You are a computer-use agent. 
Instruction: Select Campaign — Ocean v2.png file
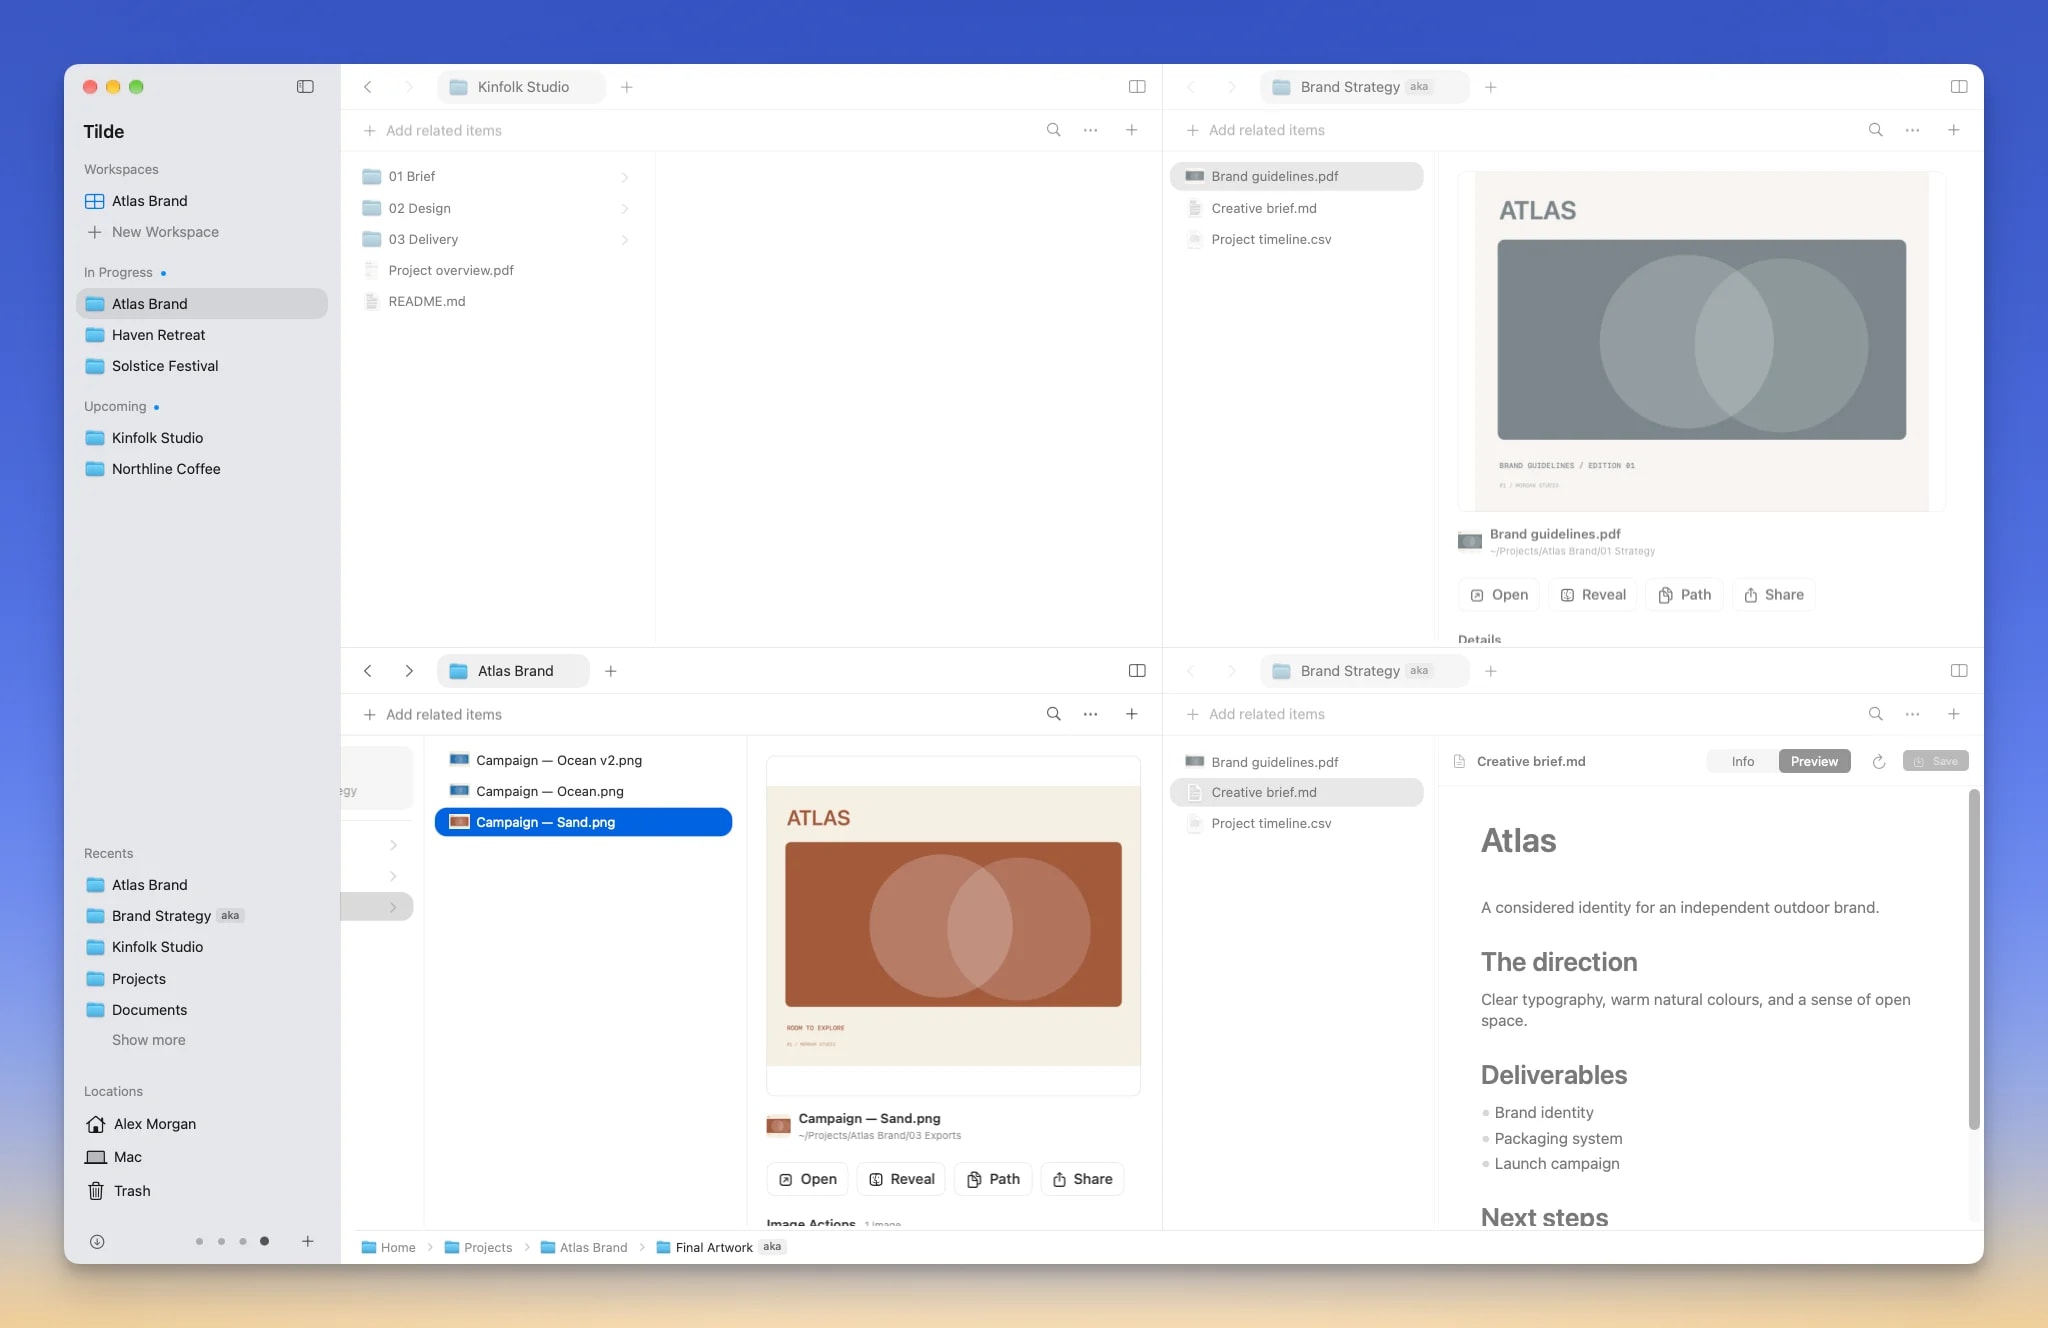pyautogui.click(x=583, y=760)
